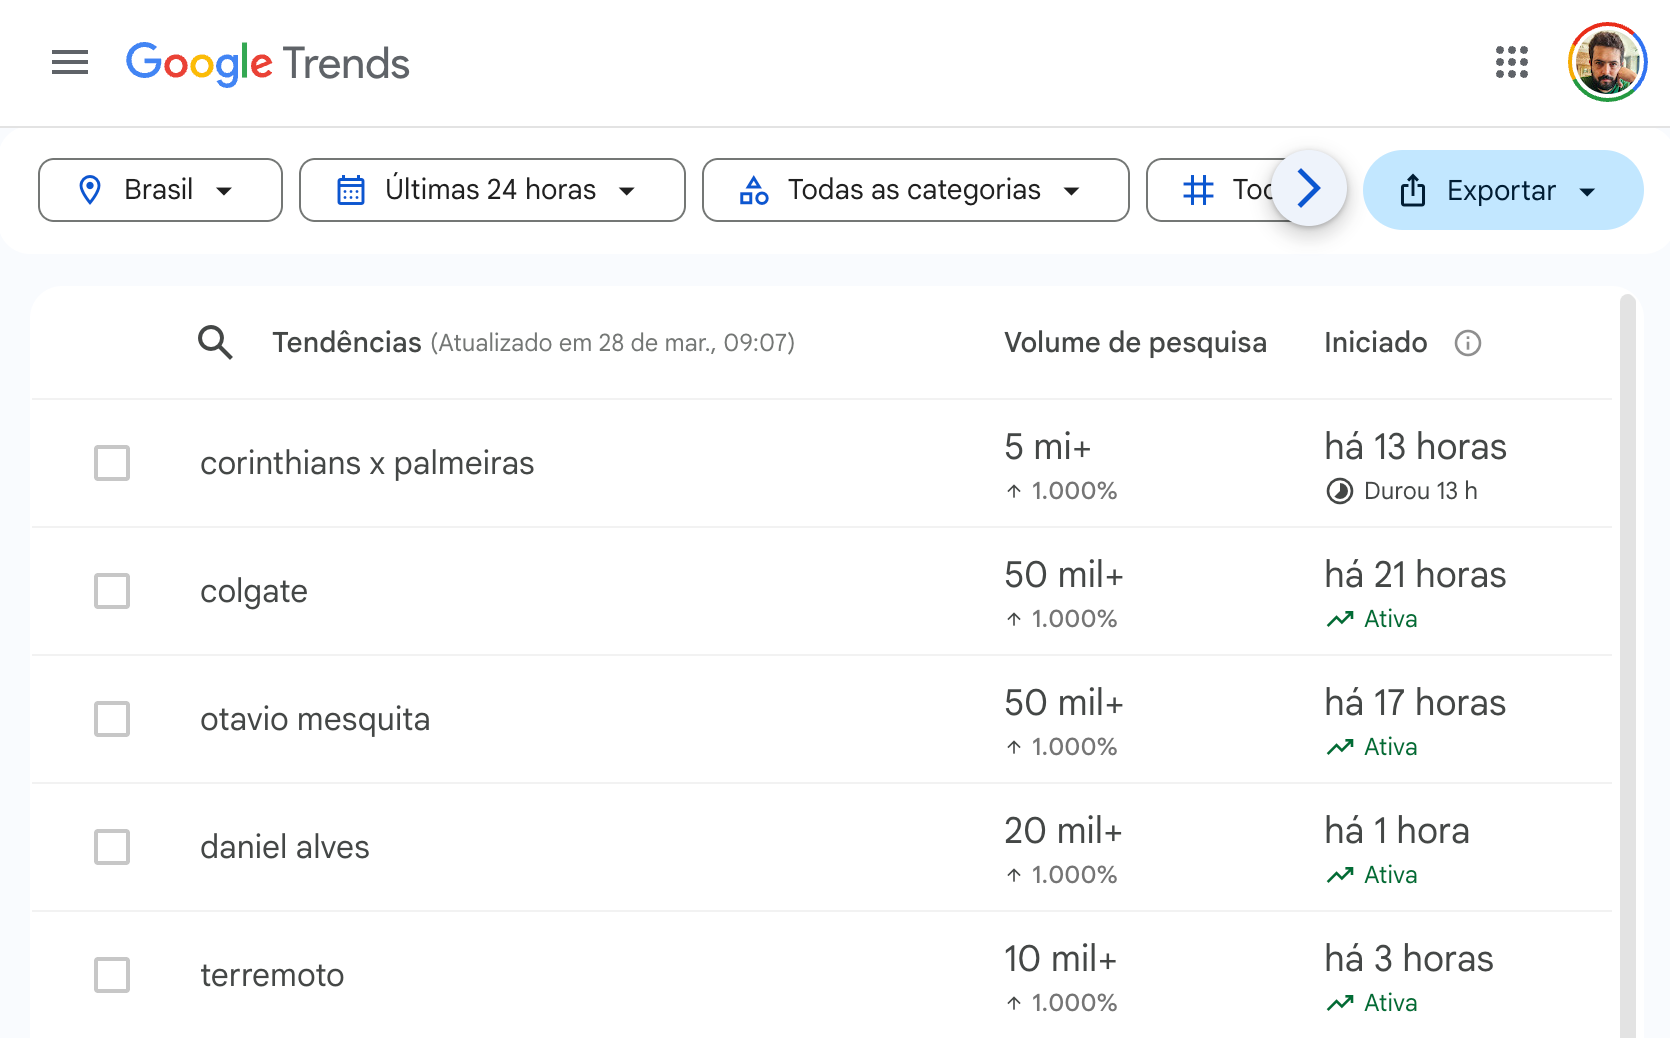Tick the colgate checkbox
This screenshot has height=1038, width=1670.
112,591
